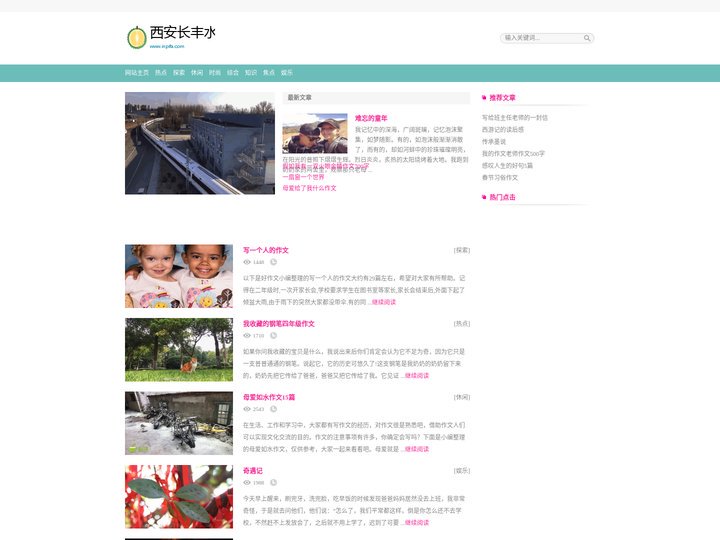Click the clock icon under 写一个人的作文

click(x=273, y=262)
